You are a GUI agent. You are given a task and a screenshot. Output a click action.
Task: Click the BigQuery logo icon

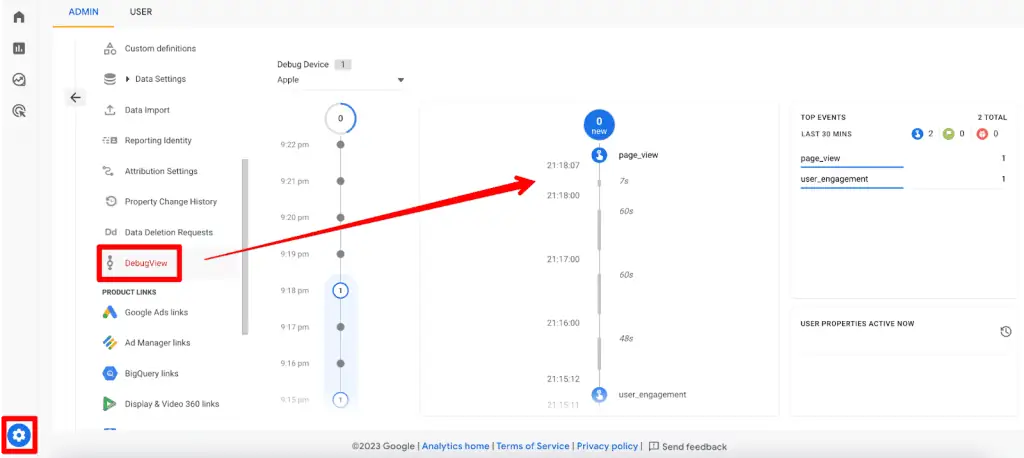click(110, 373)
